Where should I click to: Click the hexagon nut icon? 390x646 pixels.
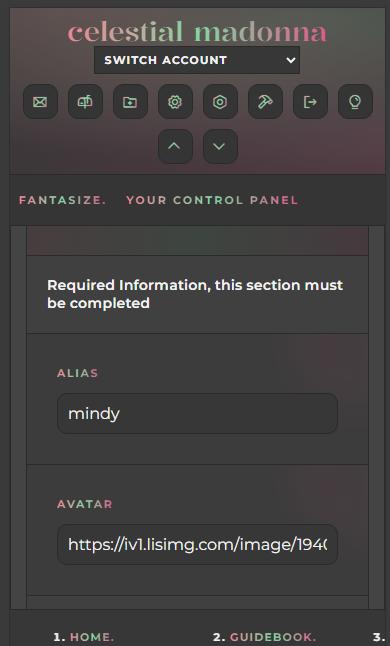pyautogui.click(x=220, y=102)
